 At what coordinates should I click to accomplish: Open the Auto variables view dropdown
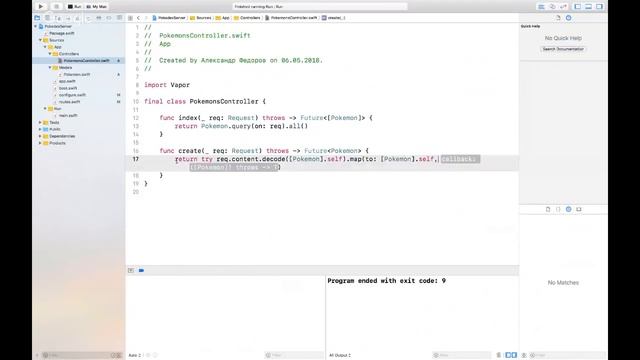[135, 355]
